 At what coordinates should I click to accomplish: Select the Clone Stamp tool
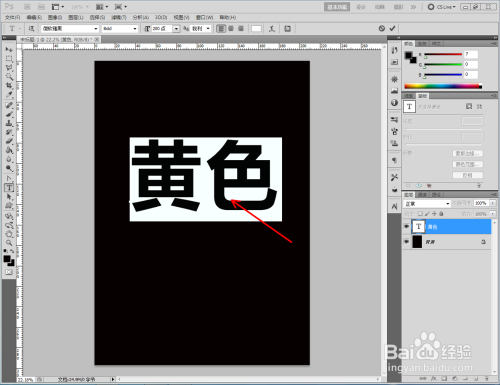point(9,123)
